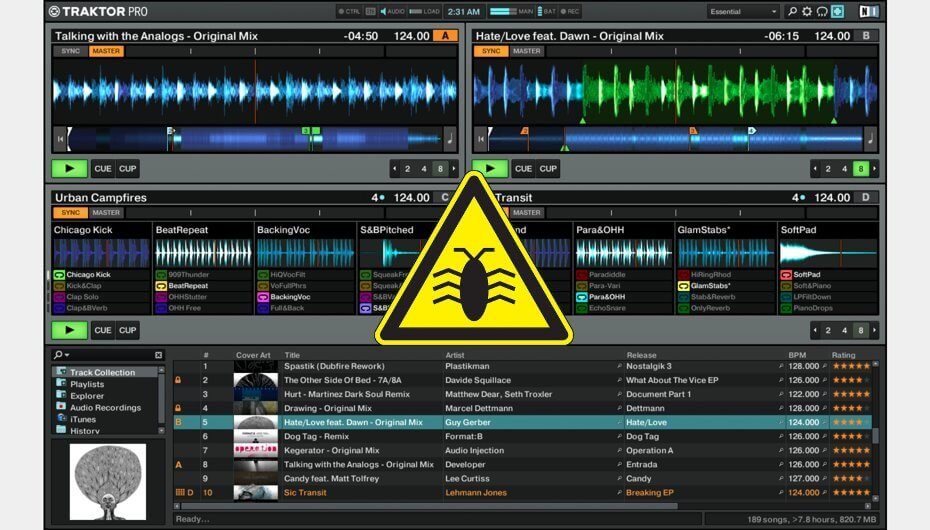Click the Traktor Pro logo

point(98,11)
